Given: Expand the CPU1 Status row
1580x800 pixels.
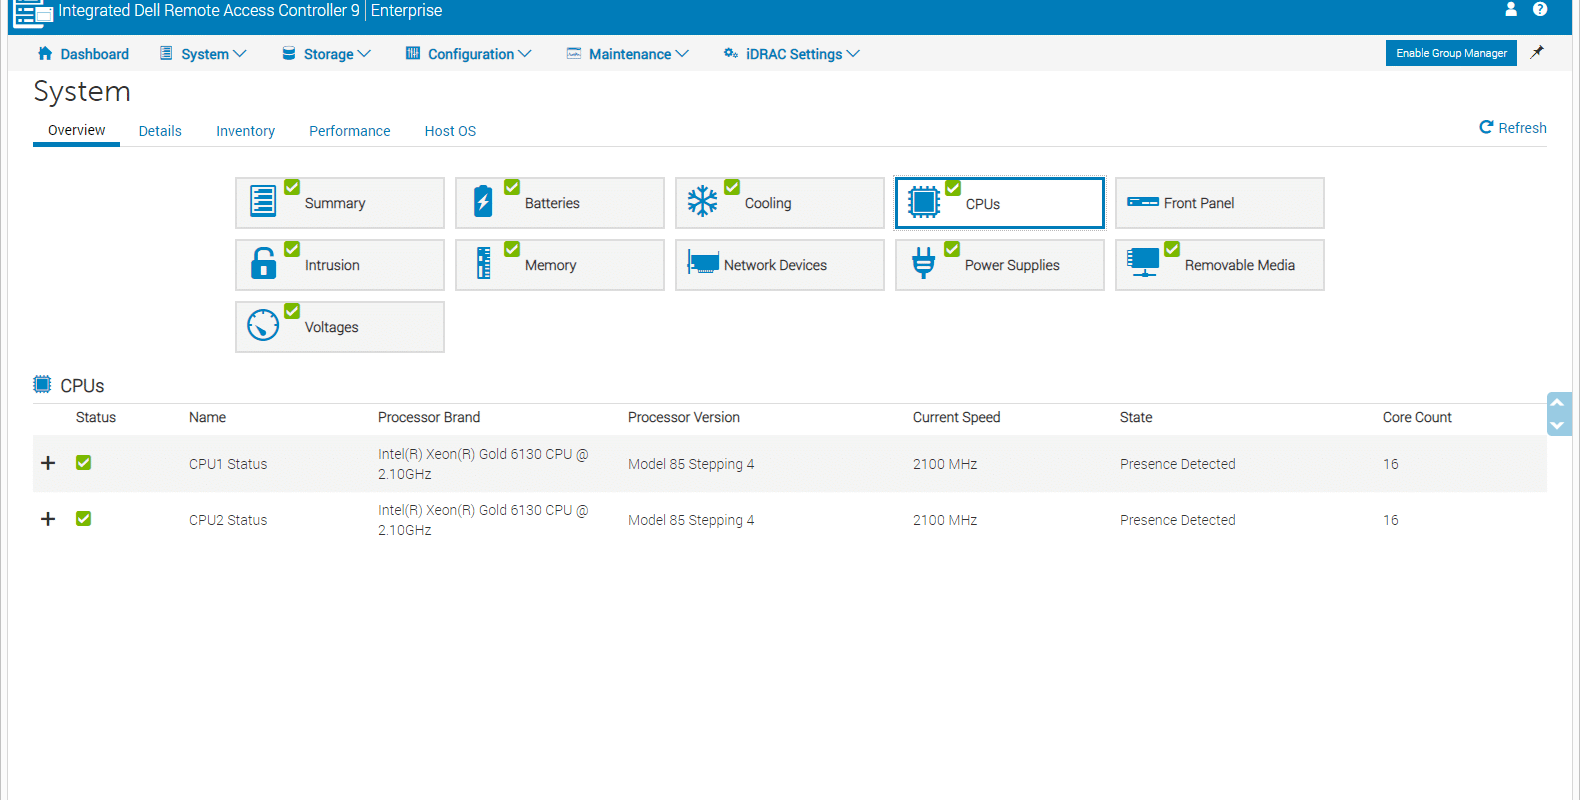Looking at the screenshot, I should tap(48, 463).
